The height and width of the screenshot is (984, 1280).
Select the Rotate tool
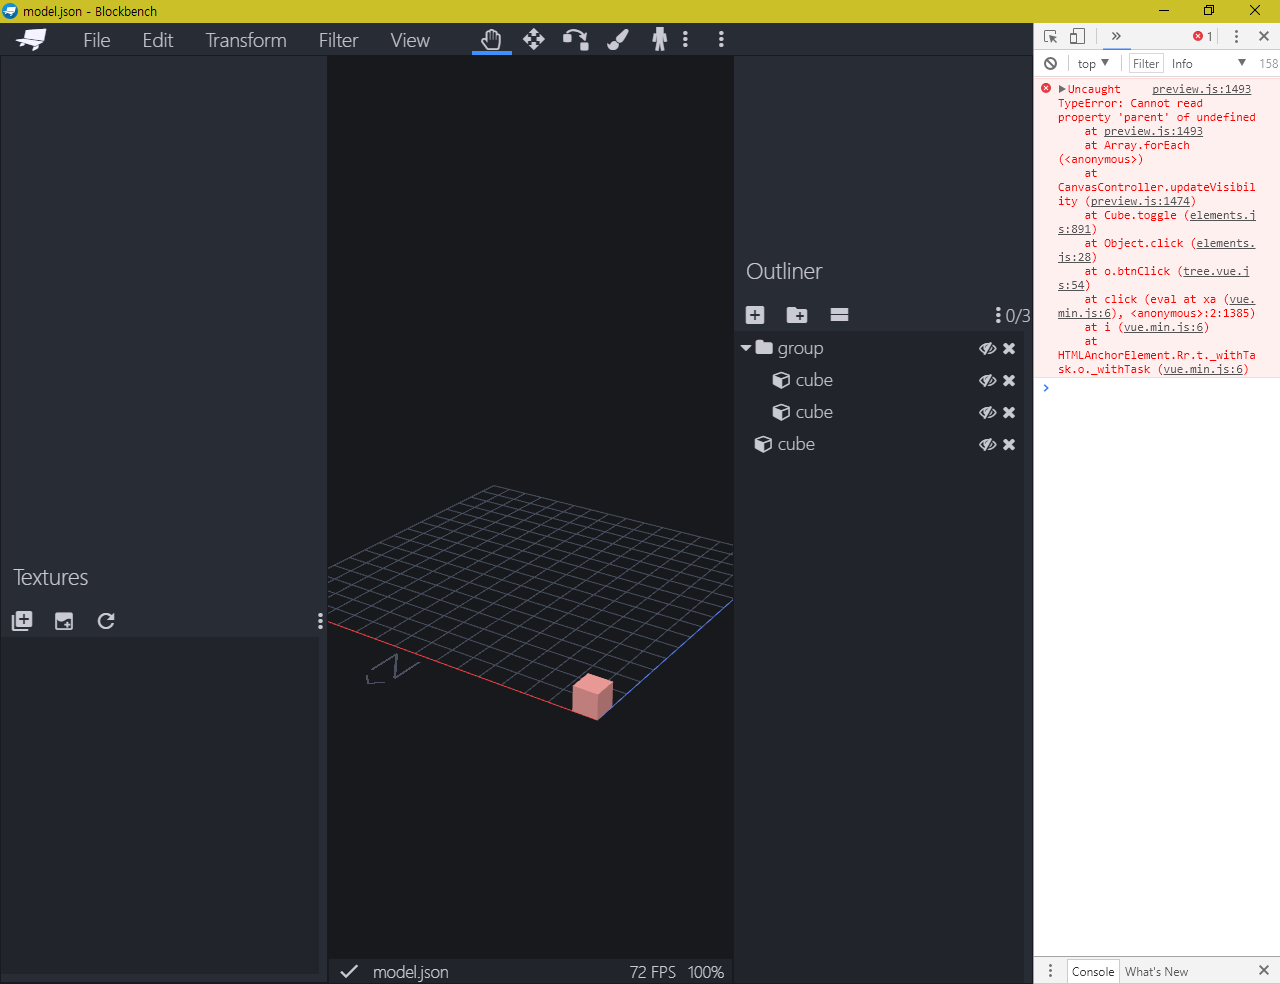(x=575, y=39)
